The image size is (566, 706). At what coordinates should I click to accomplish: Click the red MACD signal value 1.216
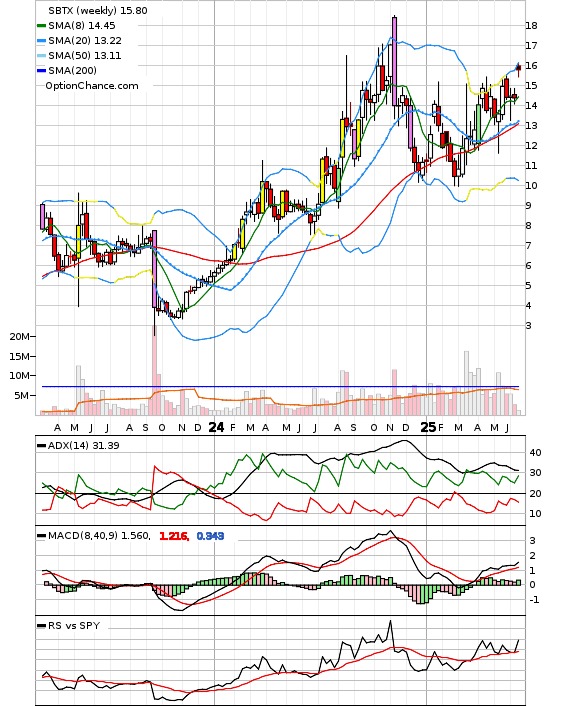tap(174, 536)
